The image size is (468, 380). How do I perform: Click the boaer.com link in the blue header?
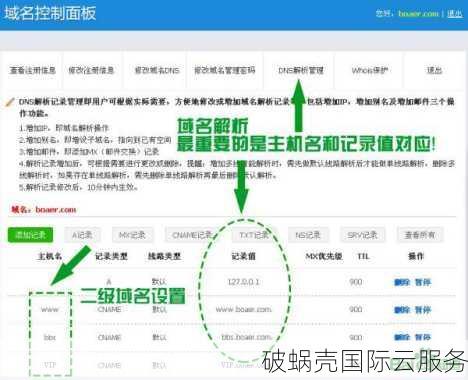coord(418,14)
